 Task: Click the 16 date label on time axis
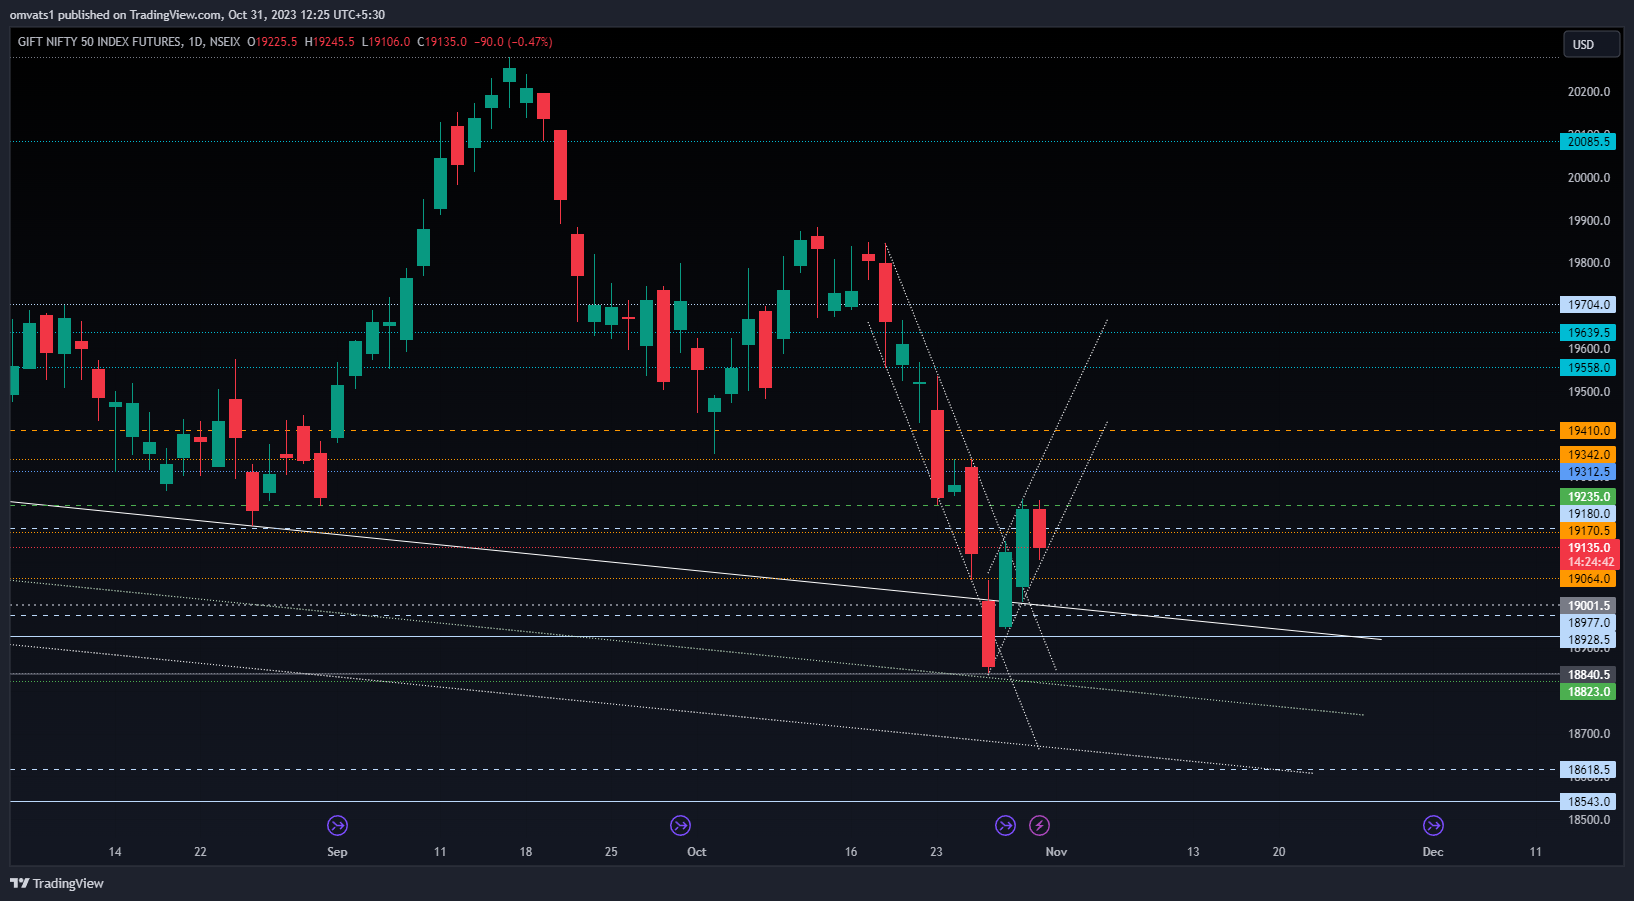851,852
